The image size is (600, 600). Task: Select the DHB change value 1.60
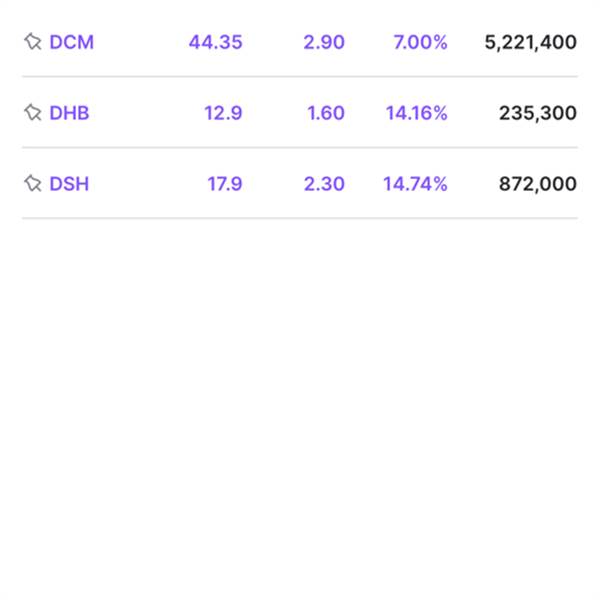[326, 113]
